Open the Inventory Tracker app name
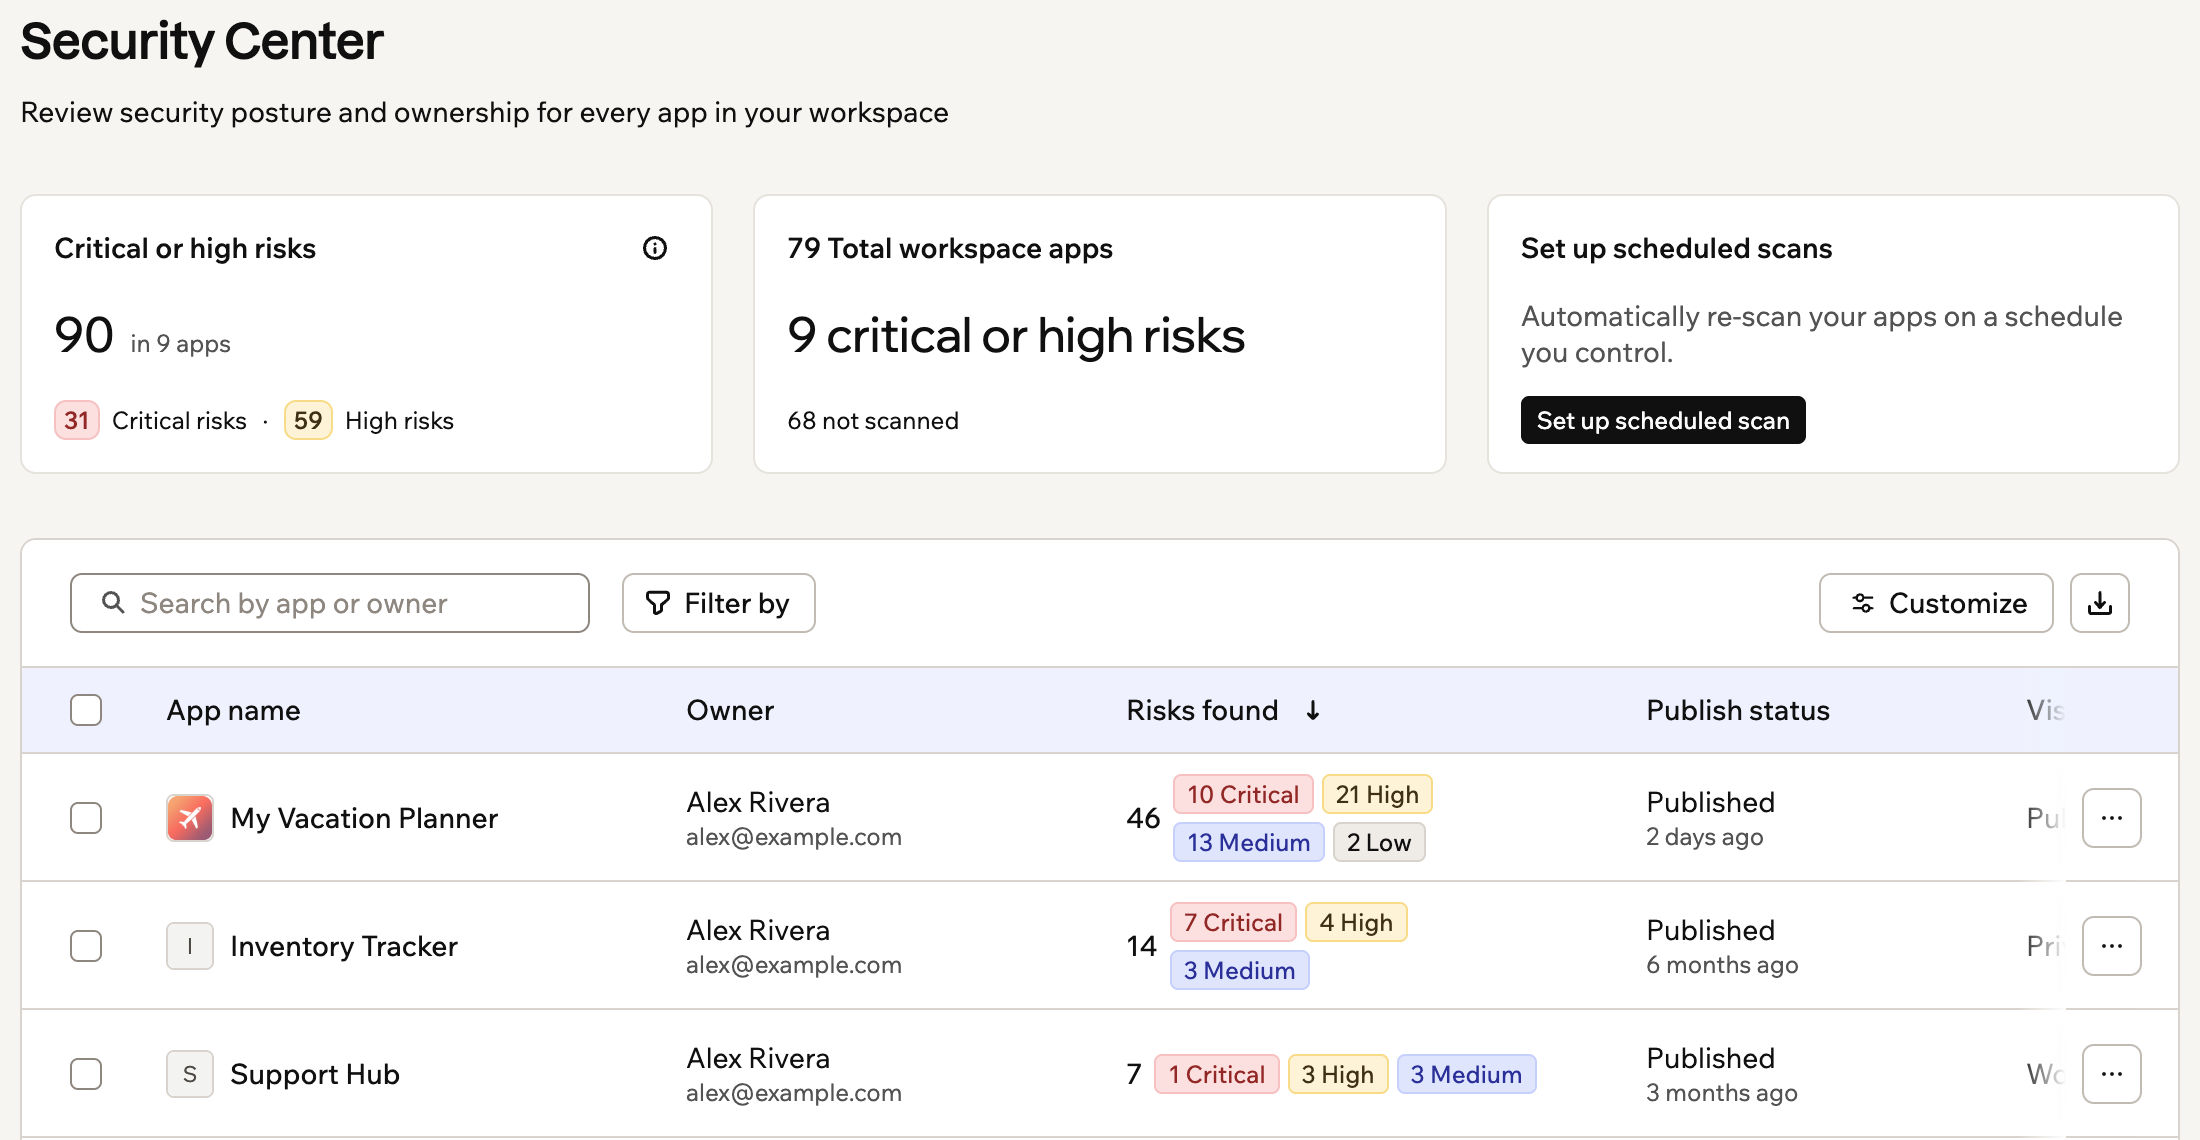 [344, 946]
